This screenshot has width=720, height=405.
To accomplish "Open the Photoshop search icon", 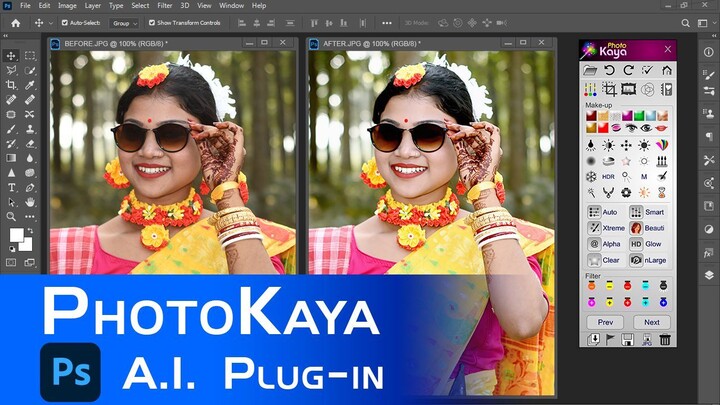I will pos(685,23).
